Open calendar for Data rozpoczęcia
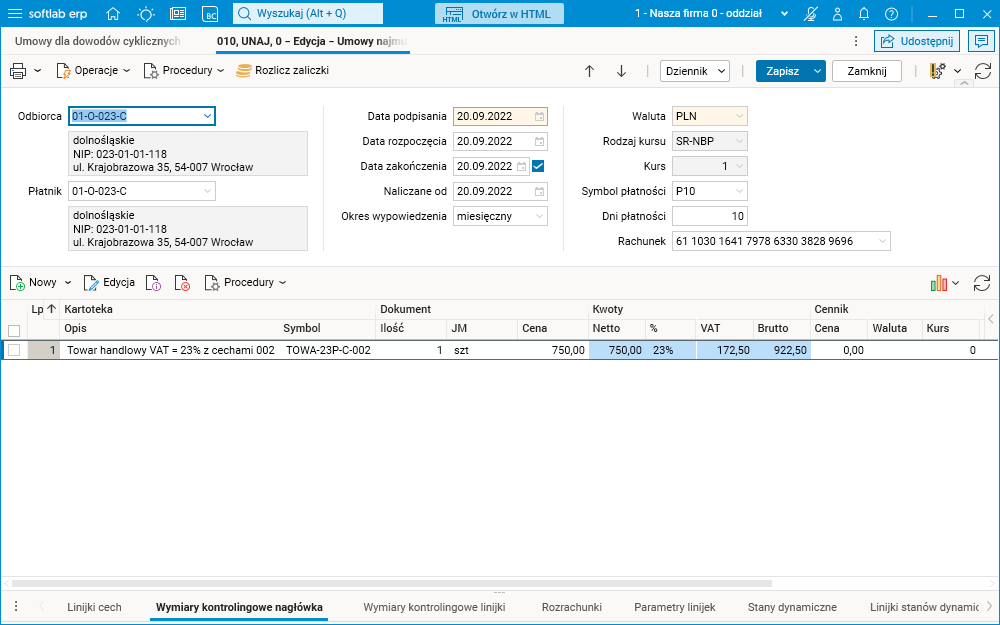 pos(540,142)
